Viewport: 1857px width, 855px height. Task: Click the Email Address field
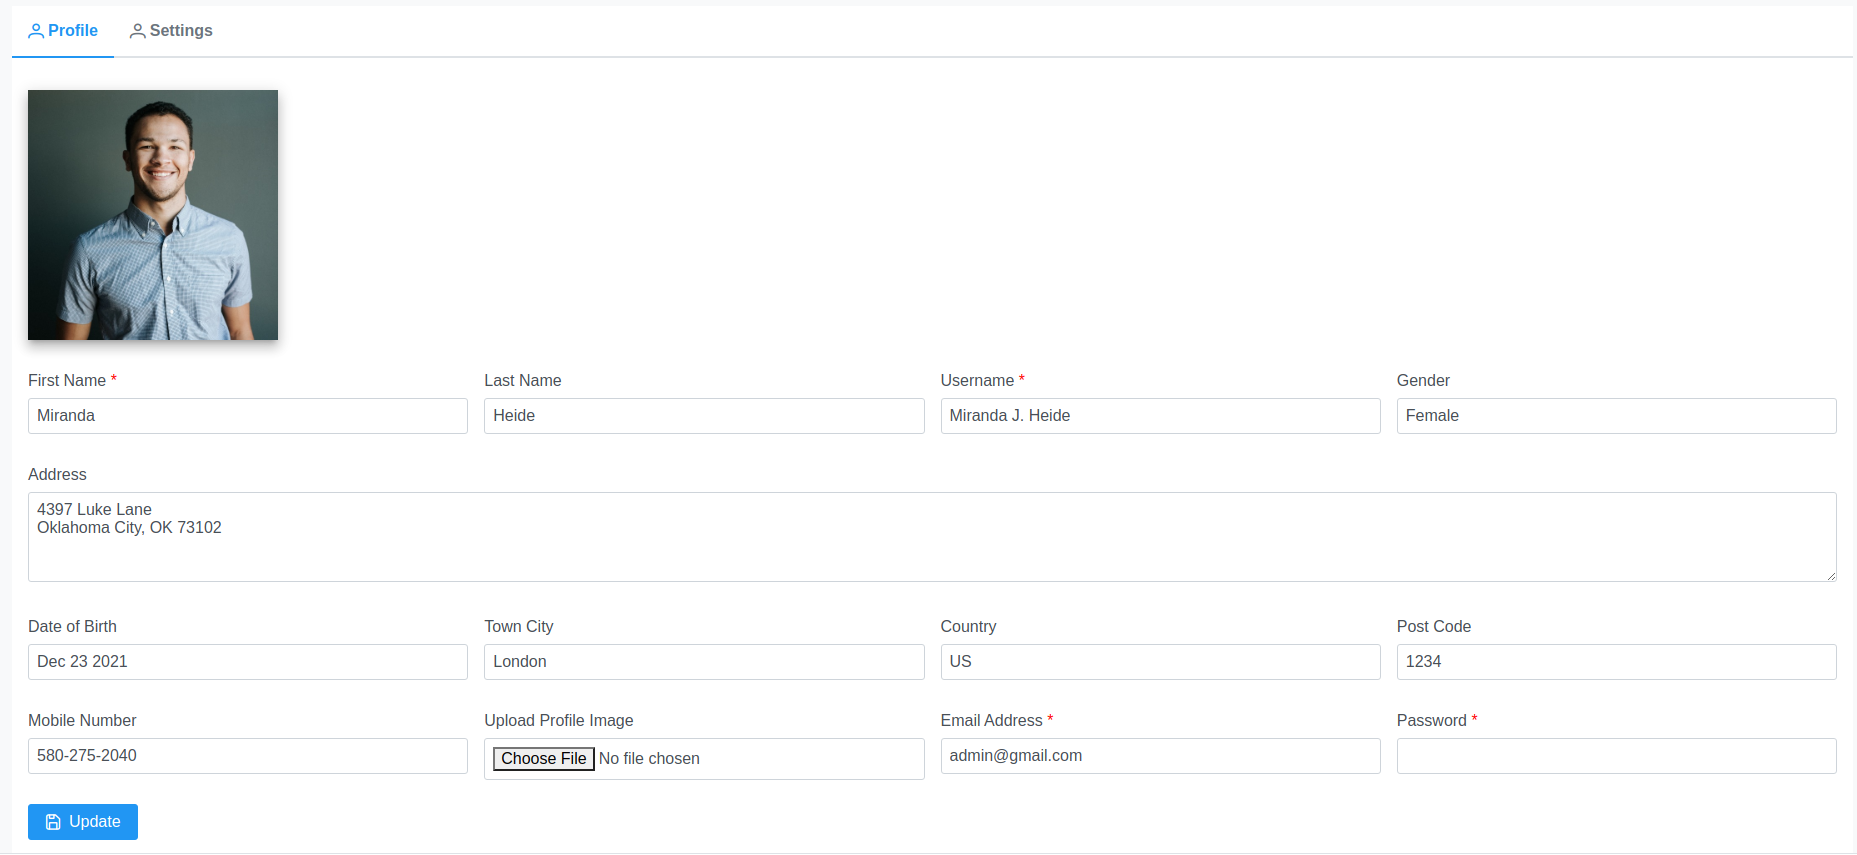pyautogui.click(x=1159, y=756)
